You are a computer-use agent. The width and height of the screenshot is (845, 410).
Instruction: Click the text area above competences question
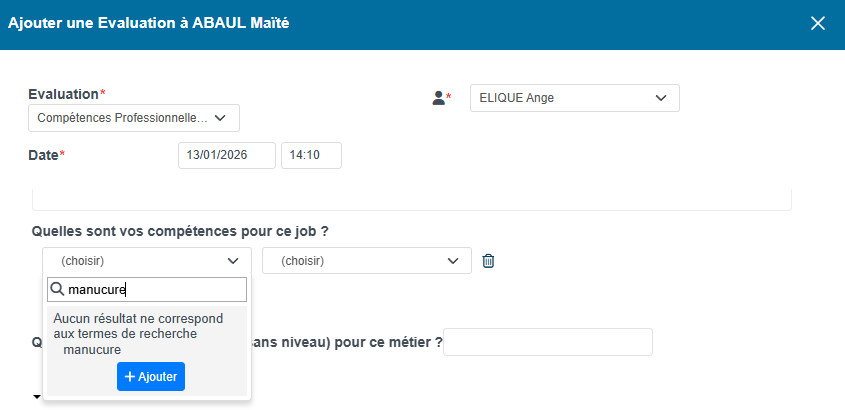click(412, 199)
